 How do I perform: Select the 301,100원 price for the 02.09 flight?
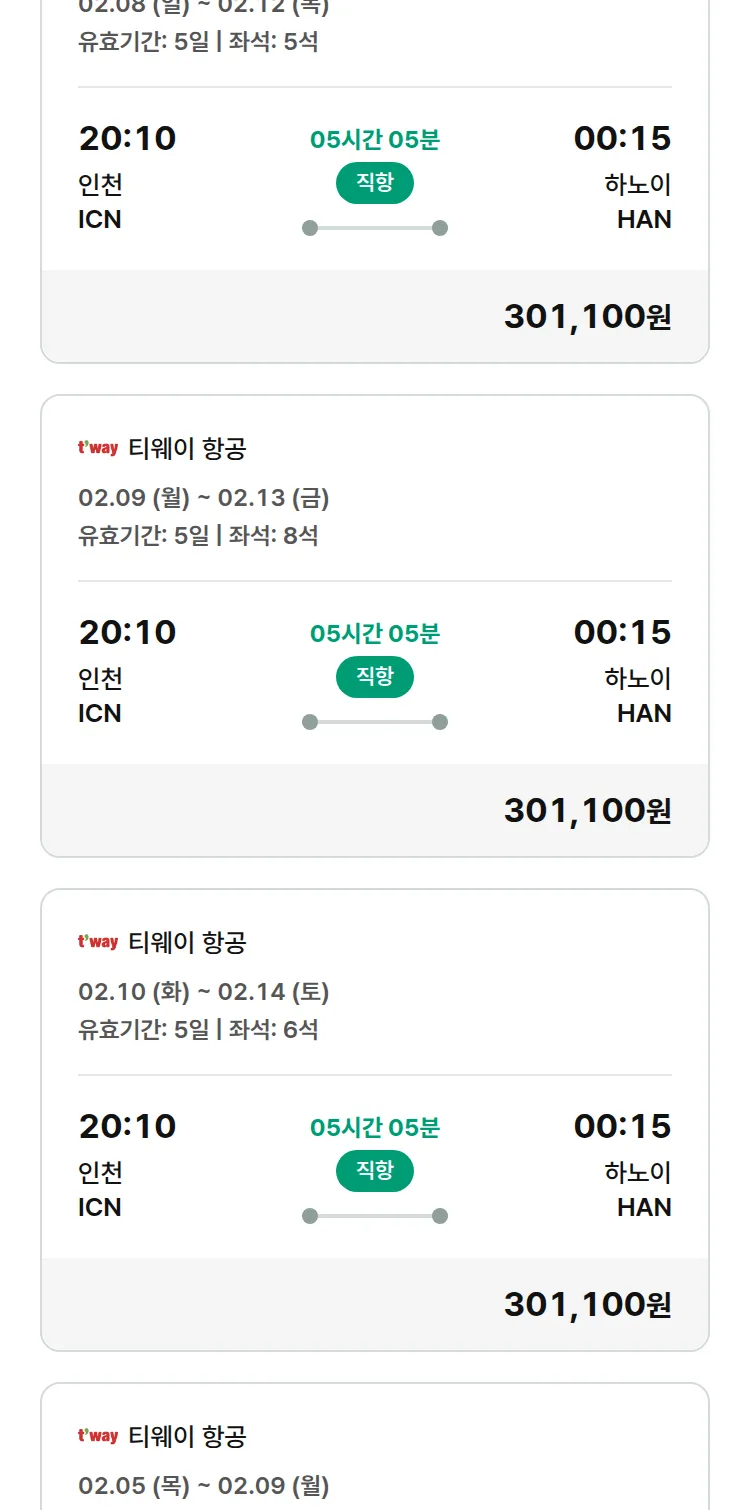587,810
